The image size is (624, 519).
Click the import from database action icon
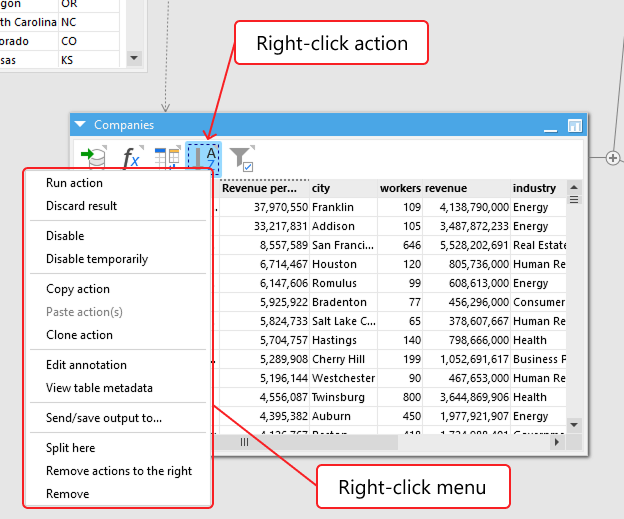click(93, 158)
